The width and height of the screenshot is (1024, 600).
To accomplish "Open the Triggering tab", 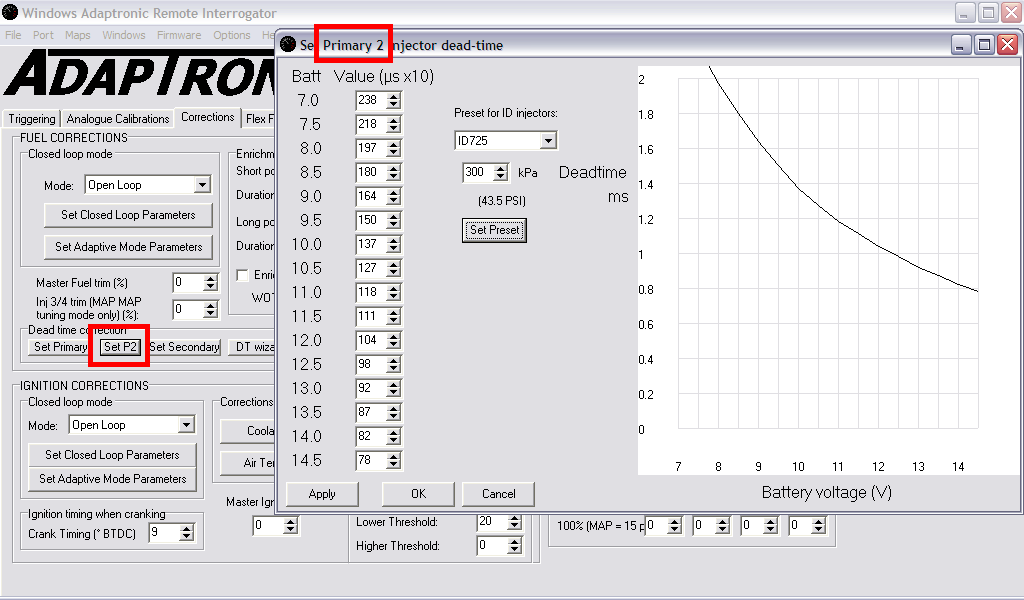I will tap(31, 119).
